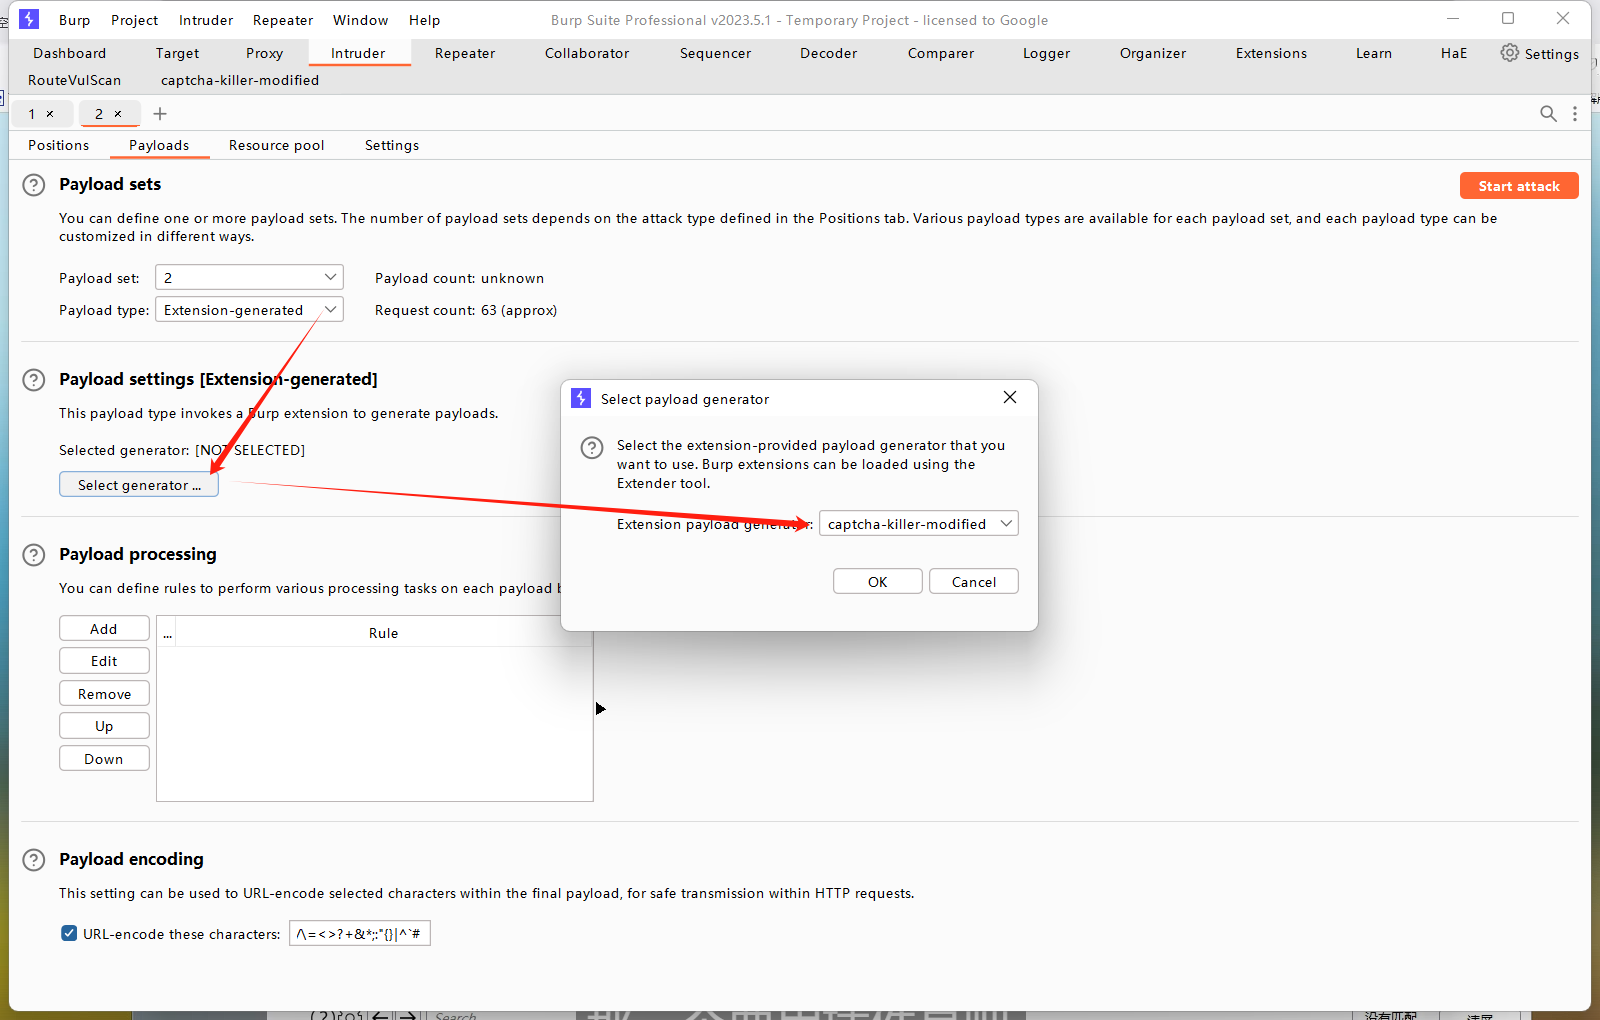The image size is (1600, 1020).
Task: Click the Up rule button
Action: click(x=104, y=725)
